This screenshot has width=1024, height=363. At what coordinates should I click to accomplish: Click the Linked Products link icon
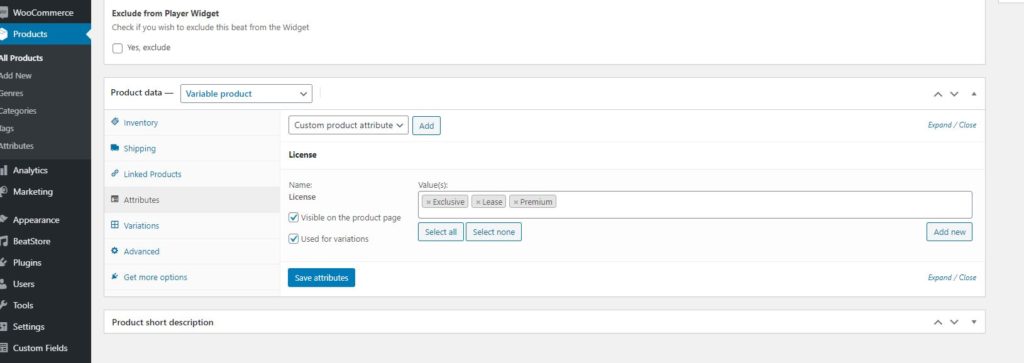point(115,174)
